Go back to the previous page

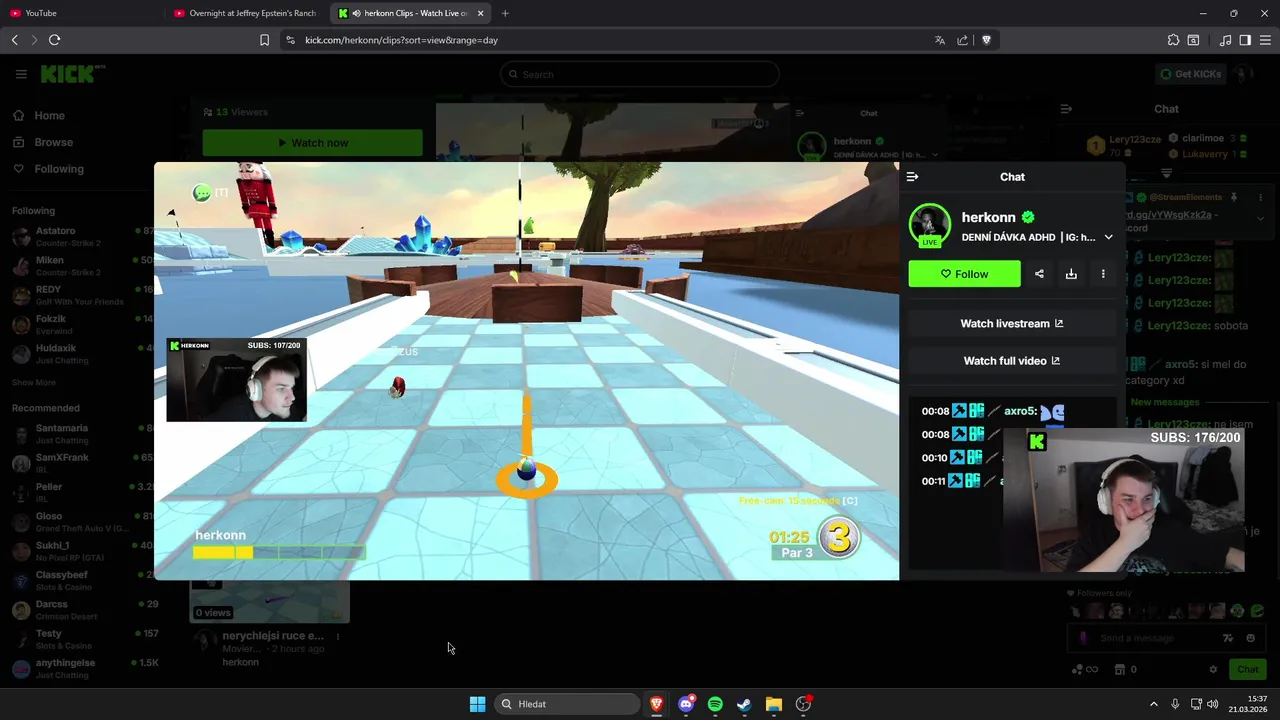[14, 40]
